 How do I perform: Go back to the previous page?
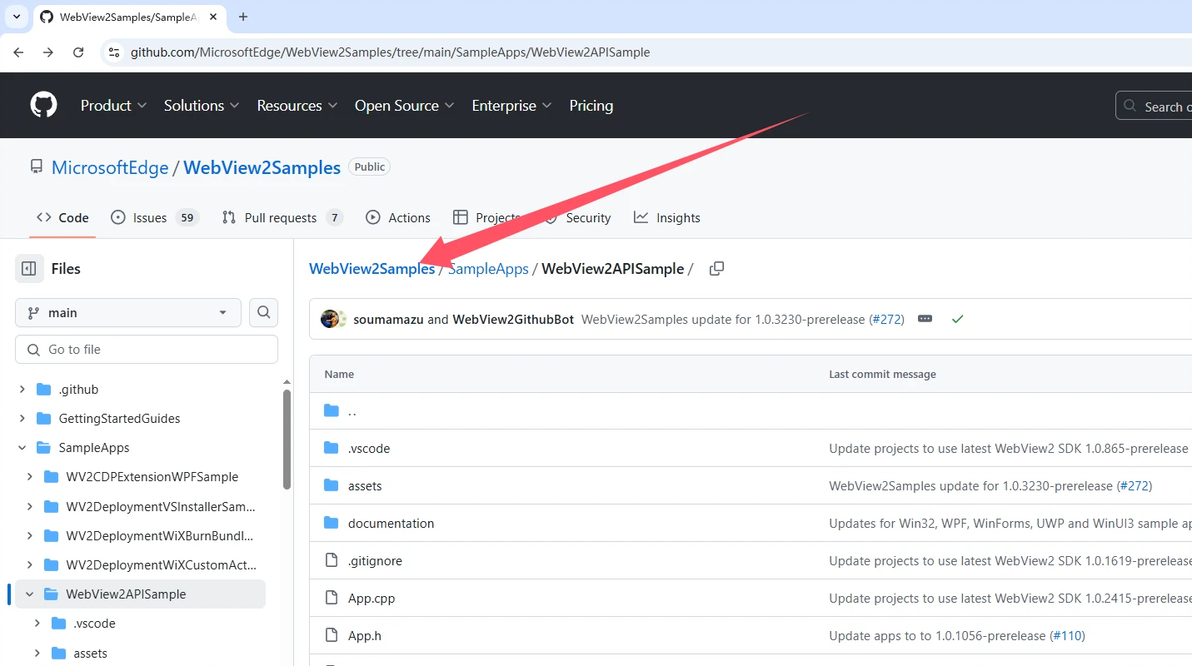click(19, 52)
